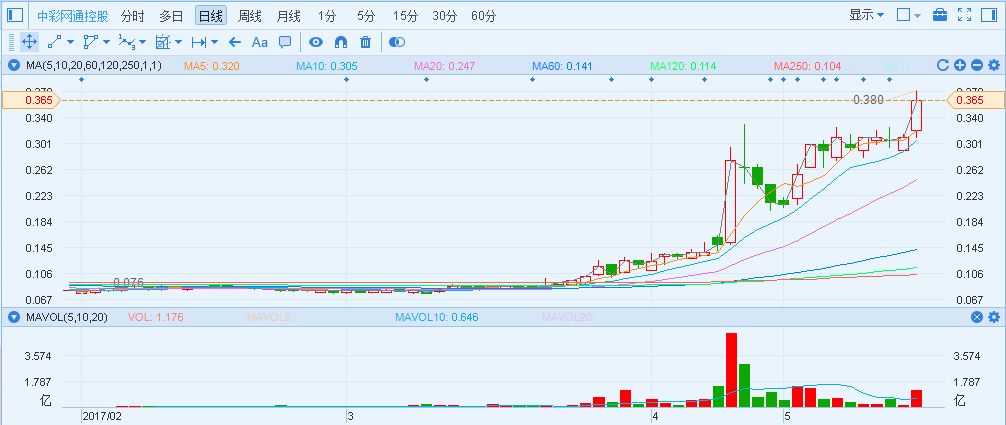The height and width of the screenshot is (425, 1006).
Task: Switch to 月线 monthly chart
Action: pos(288,15)
